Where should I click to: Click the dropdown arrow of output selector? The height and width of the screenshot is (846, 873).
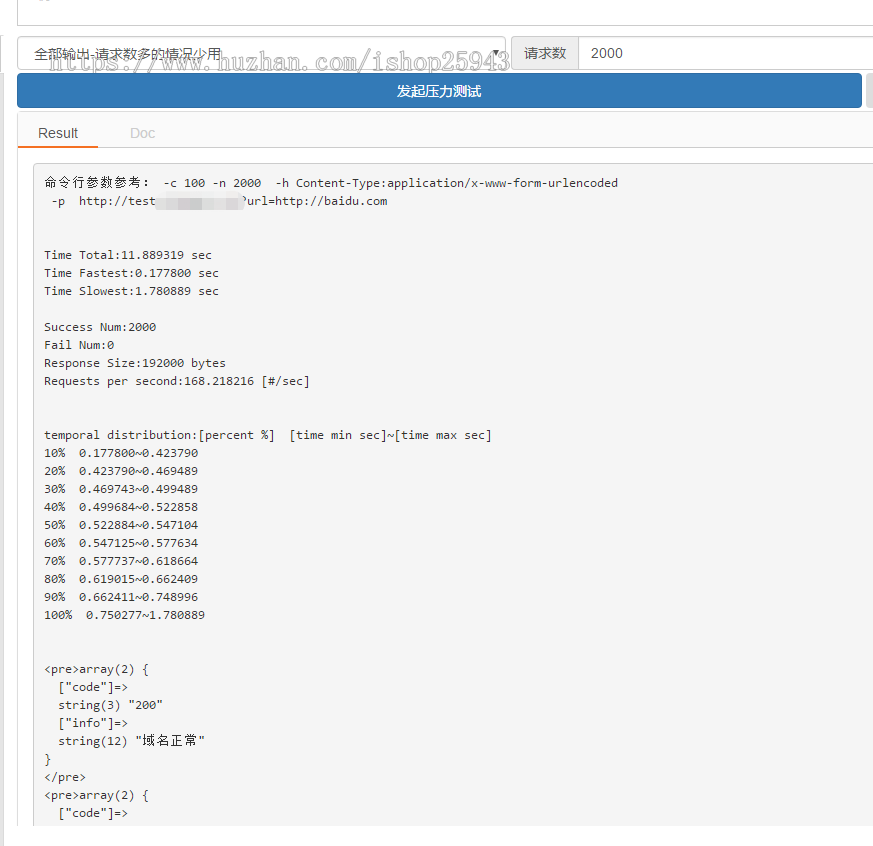[x=497, y=54]
